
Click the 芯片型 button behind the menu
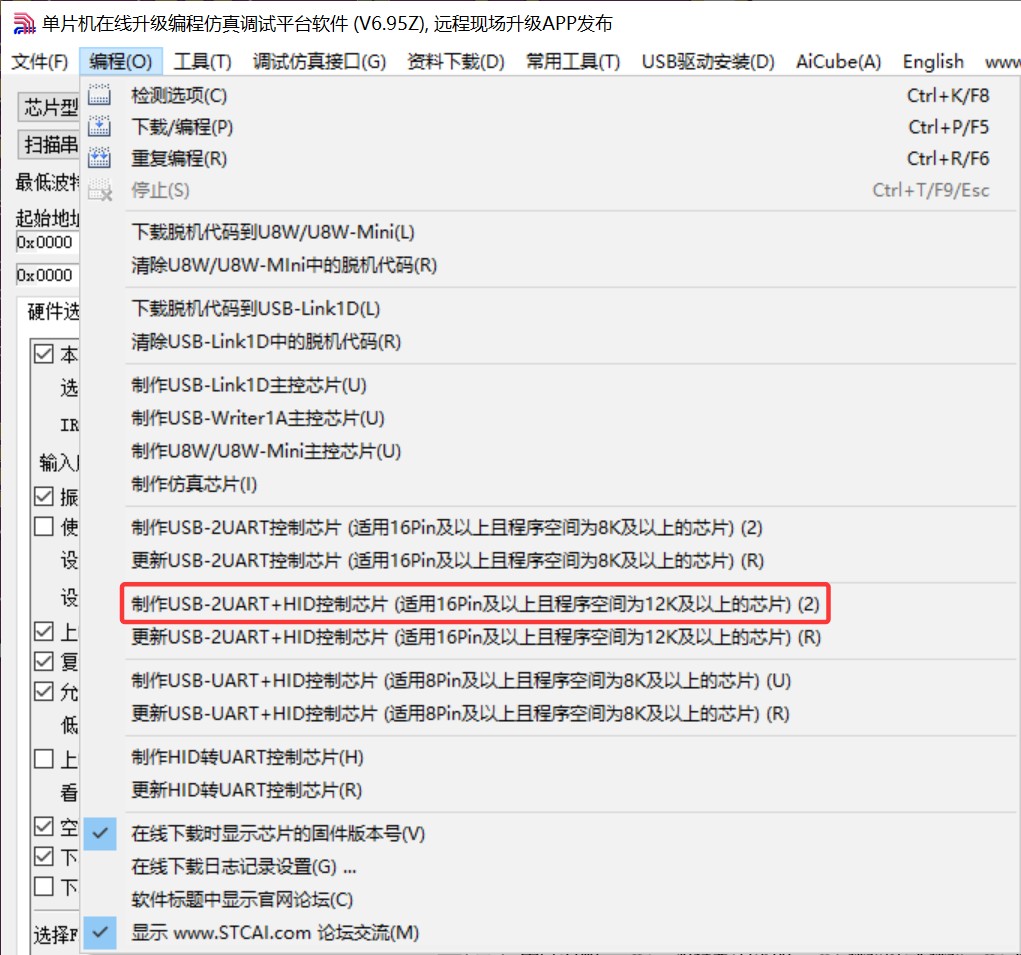[49, 107]
